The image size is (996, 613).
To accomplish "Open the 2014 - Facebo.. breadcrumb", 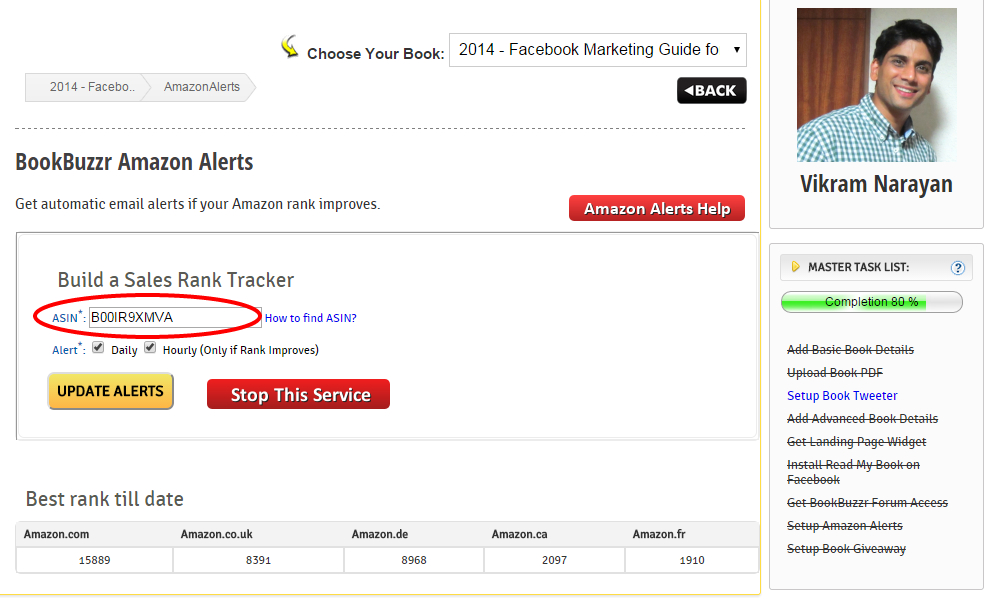I will point(91,87).
